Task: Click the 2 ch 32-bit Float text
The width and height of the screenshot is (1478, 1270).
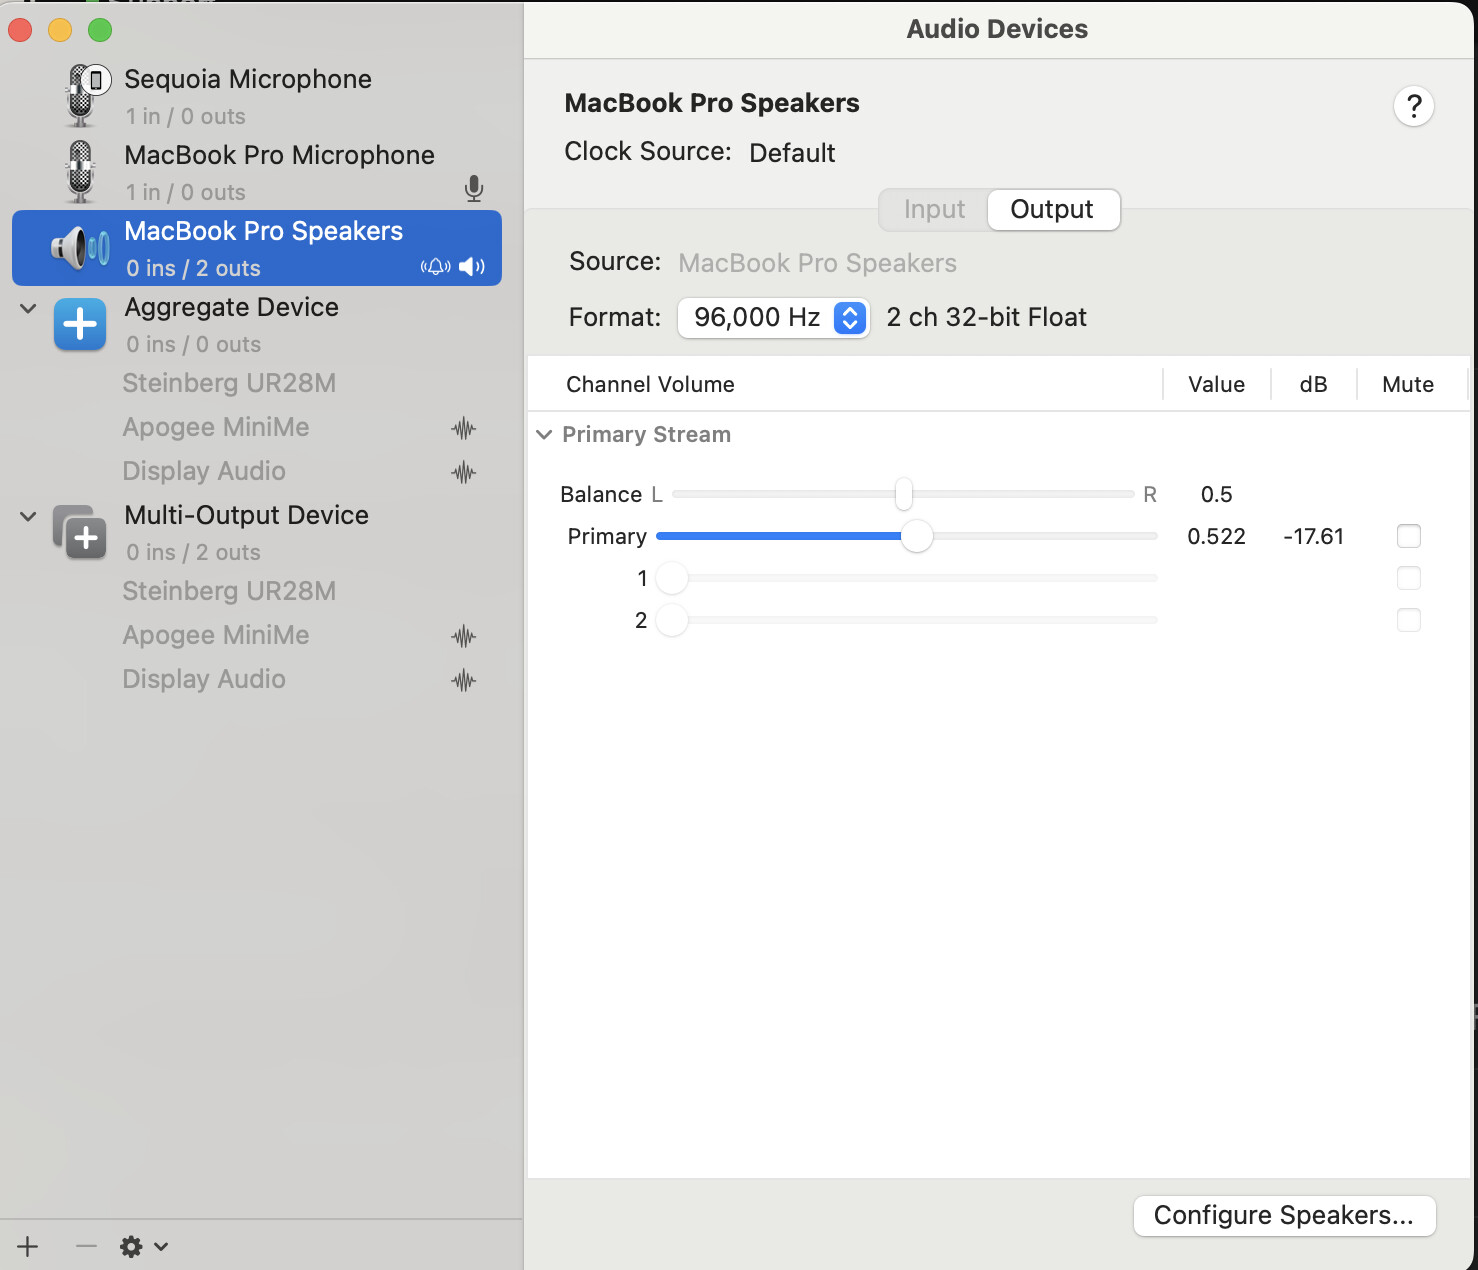Action: pyautogui.click(x=986, y=318)
